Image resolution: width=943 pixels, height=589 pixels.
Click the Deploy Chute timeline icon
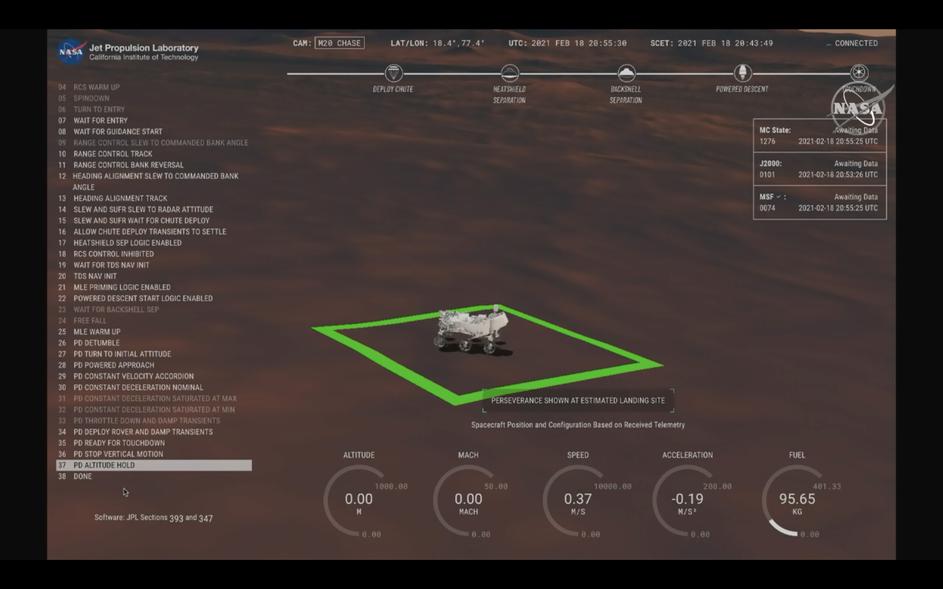(393, 73)
